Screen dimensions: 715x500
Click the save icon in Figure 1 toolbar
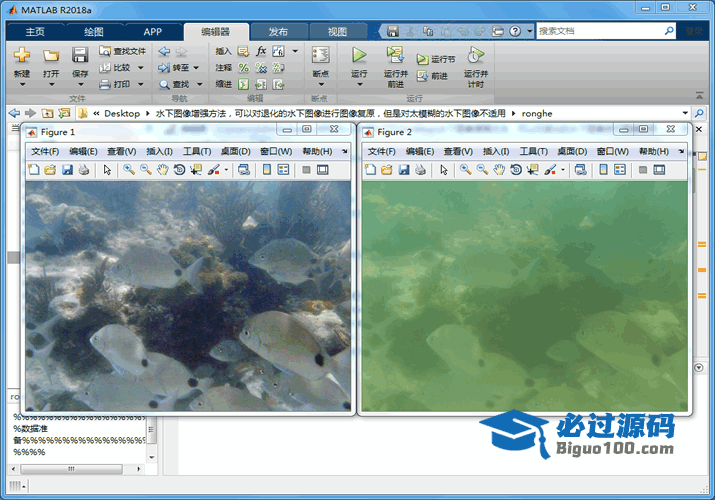(x=67, y=170)
